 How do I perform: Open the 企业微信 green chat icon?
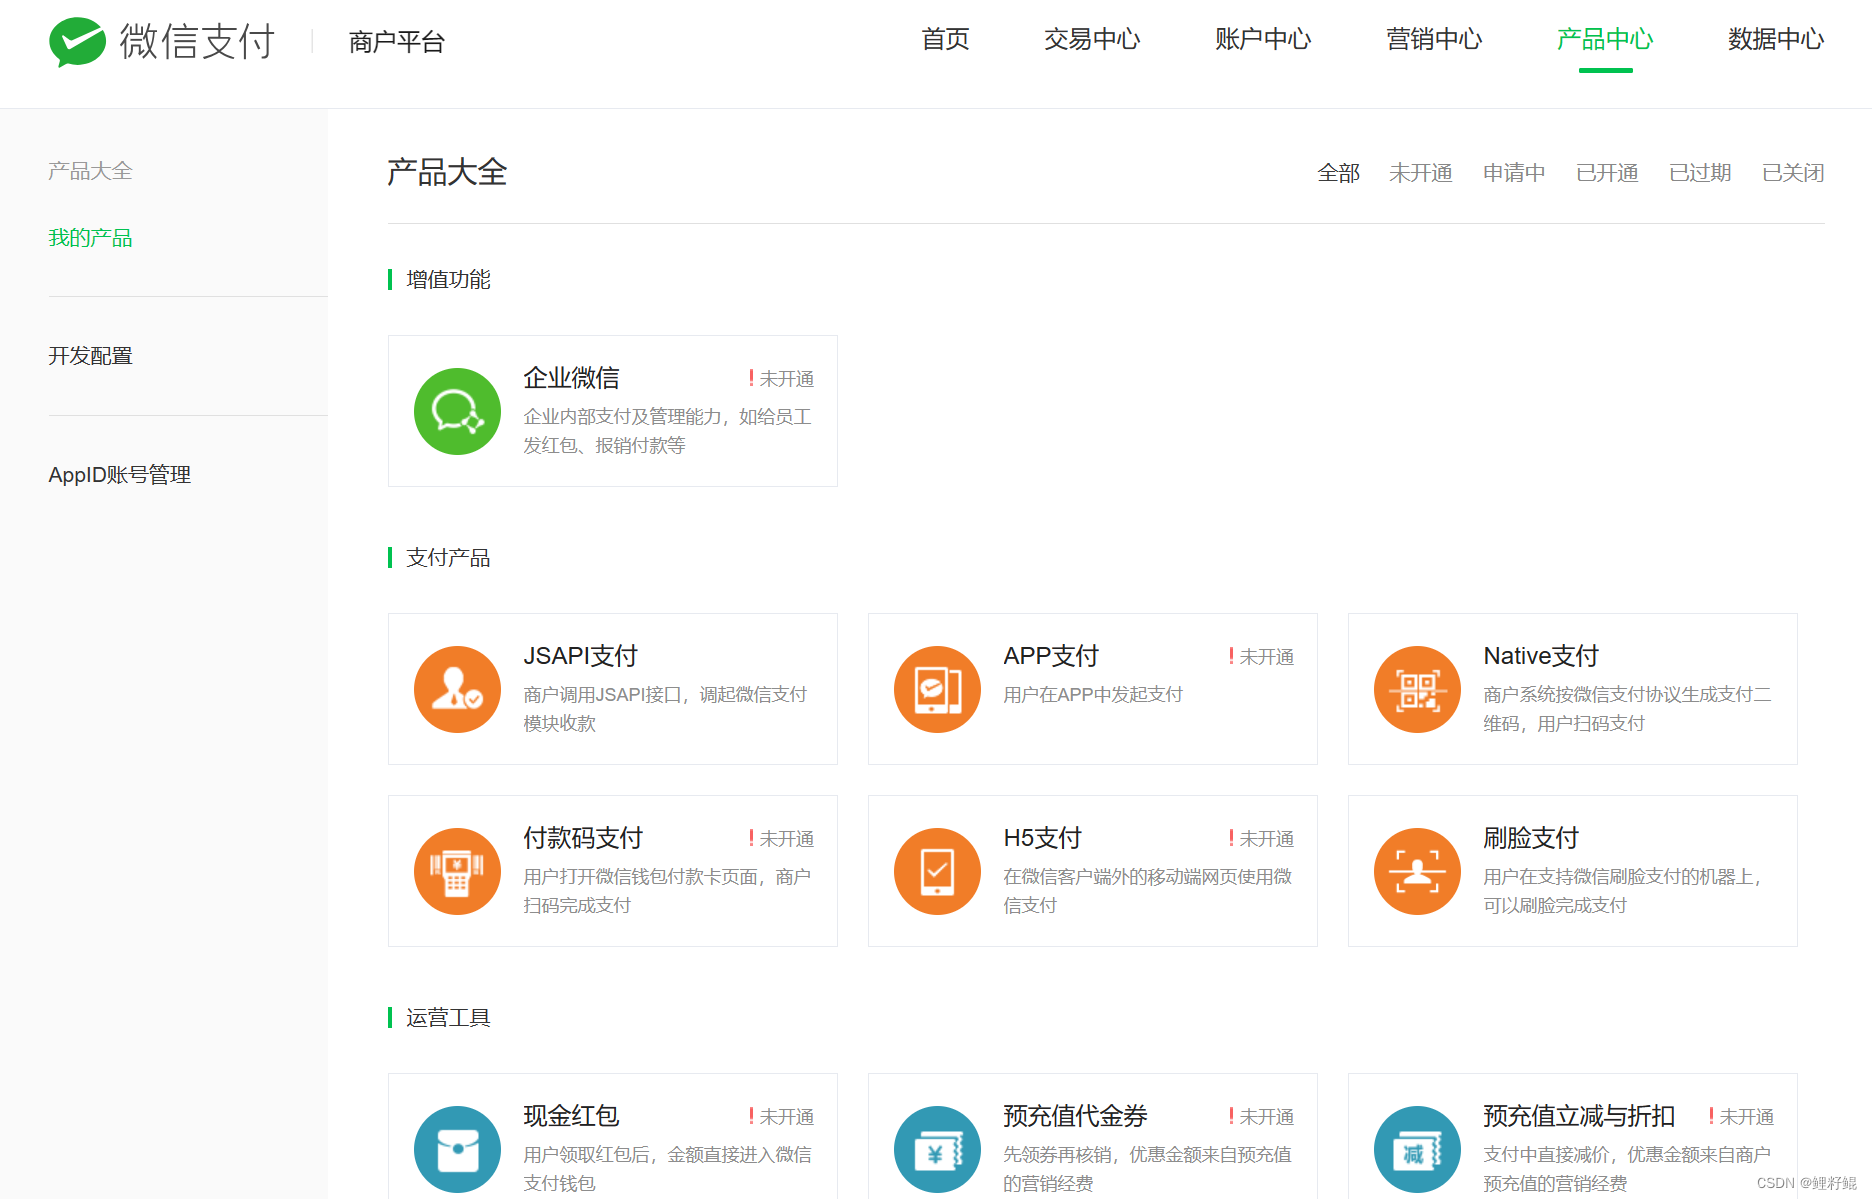point(457,411)
